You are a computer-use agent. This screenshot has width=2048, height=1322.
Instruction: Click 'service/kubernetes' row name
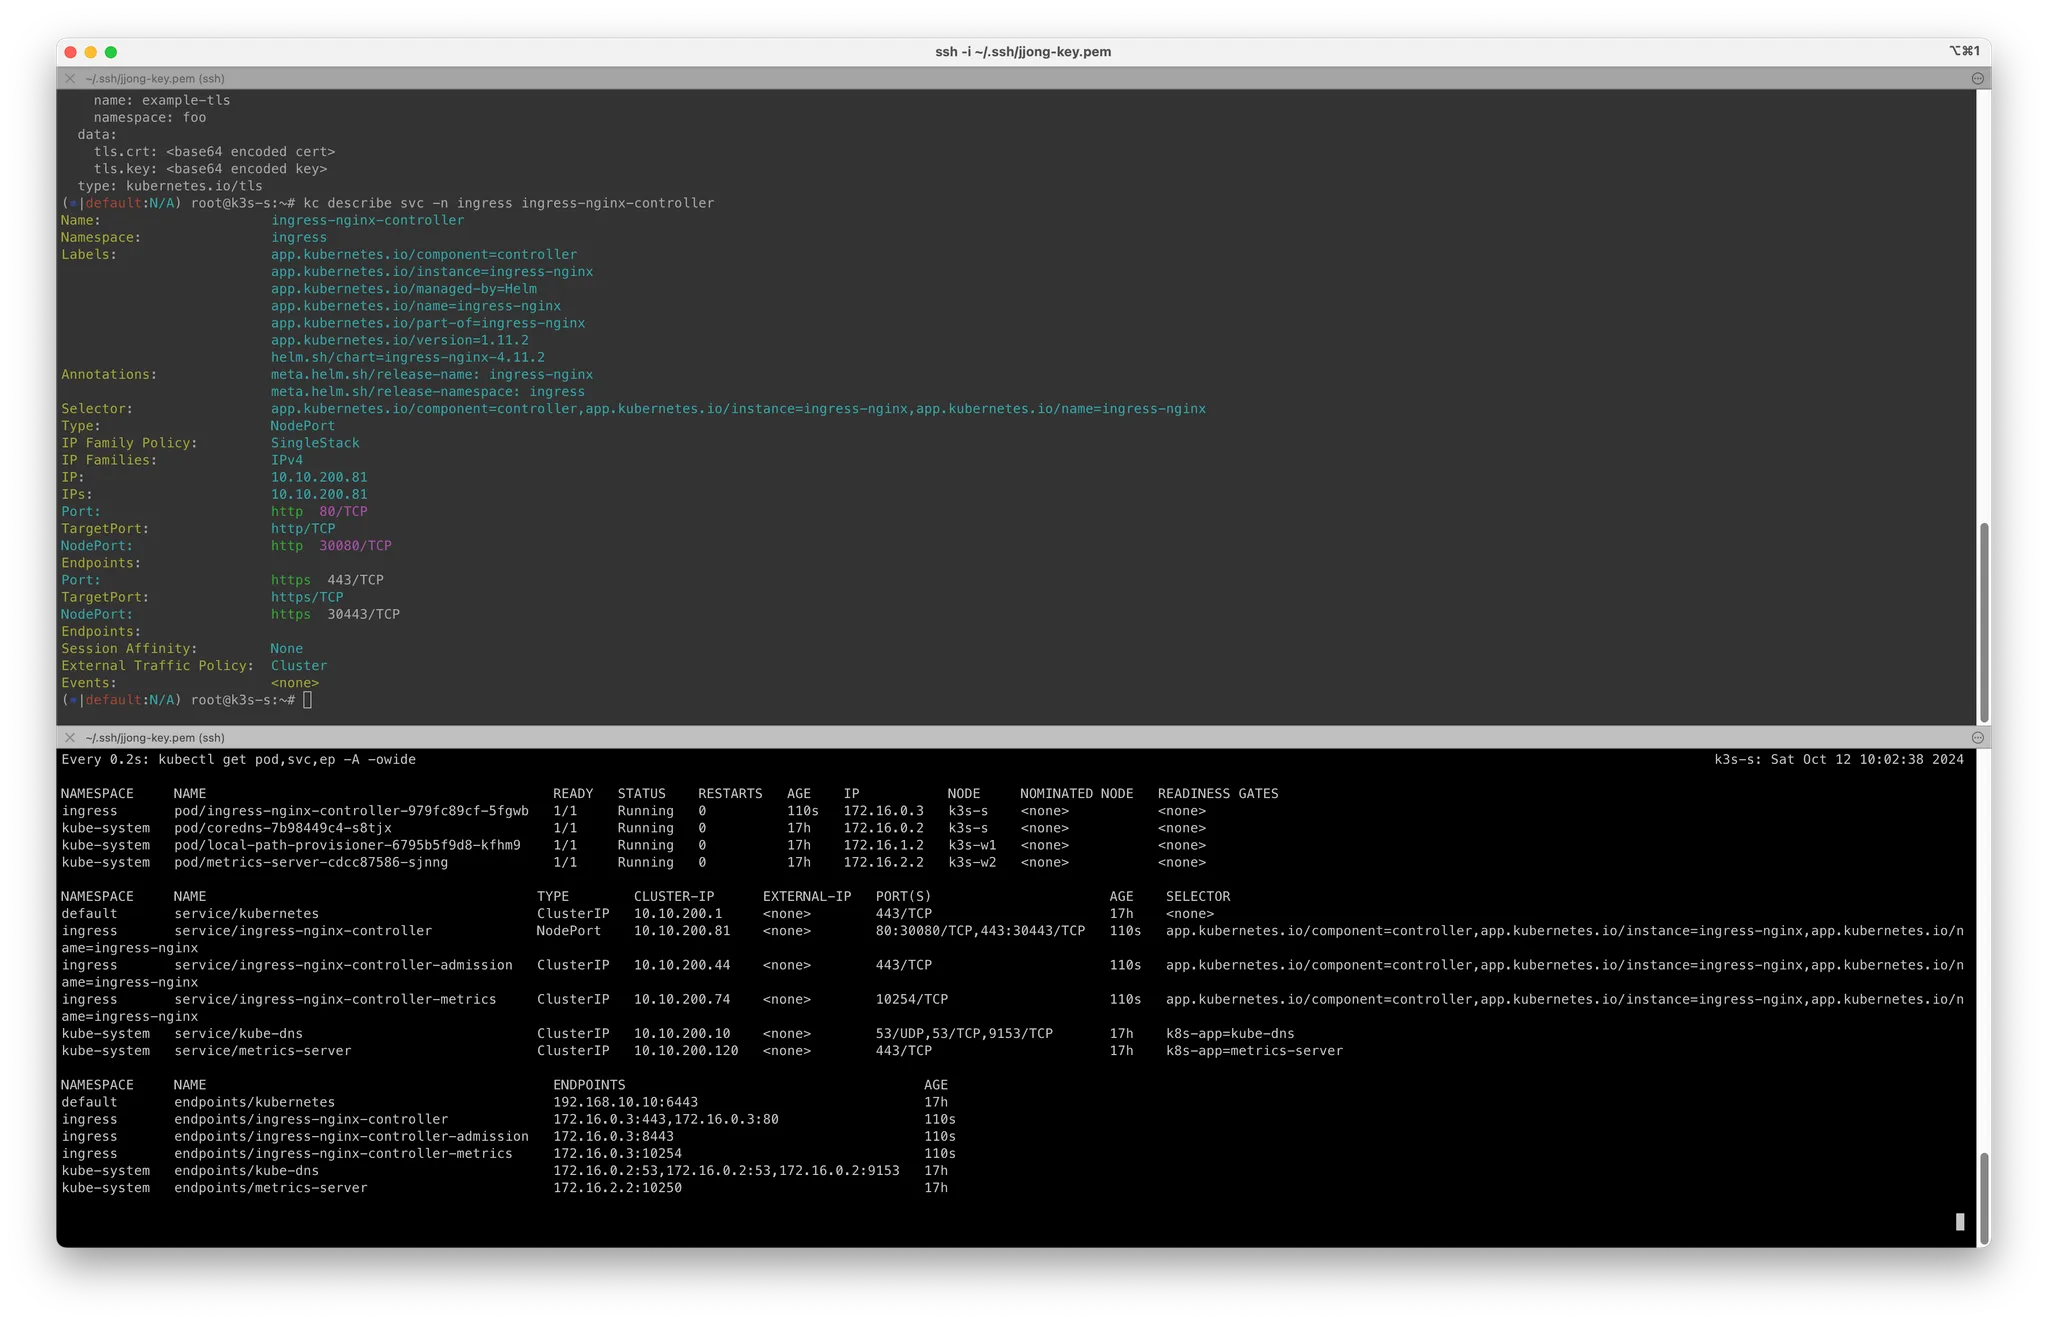click(246, 914)
